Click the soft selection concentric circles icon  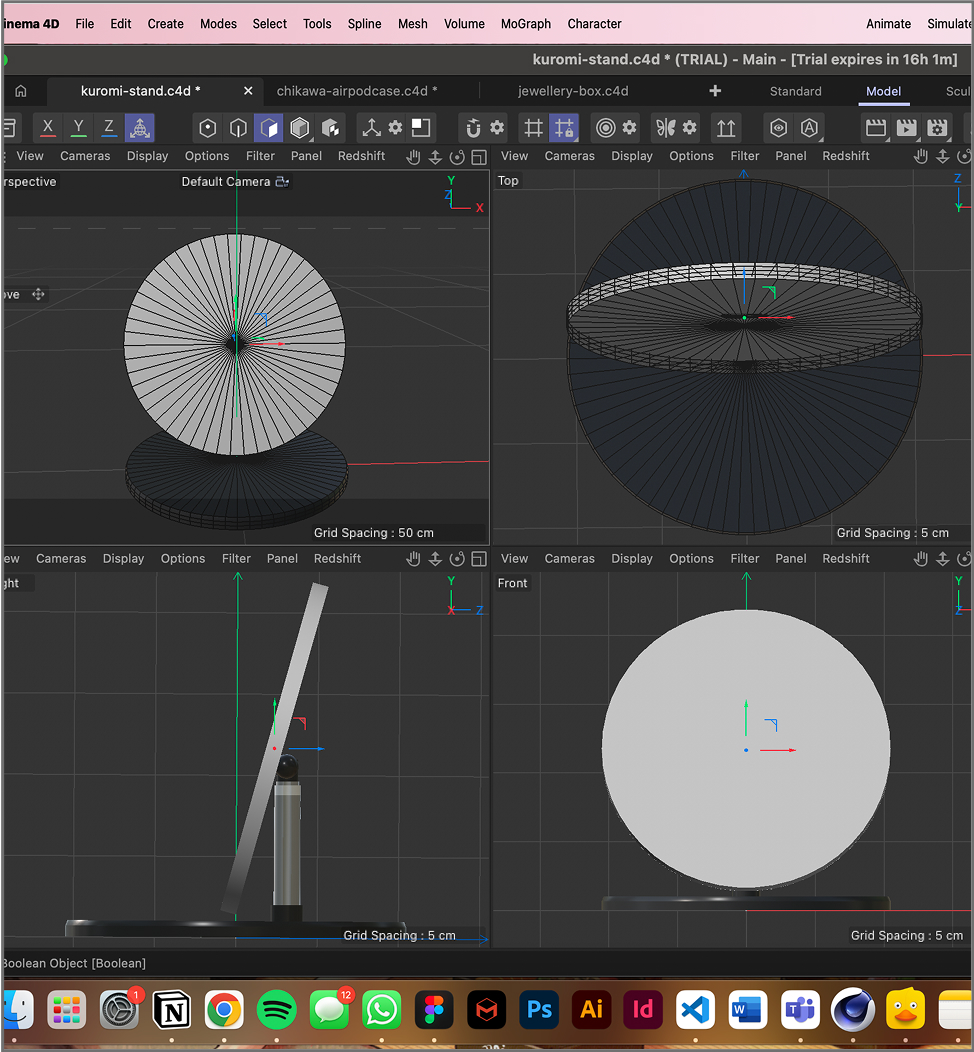coord(605,128)
